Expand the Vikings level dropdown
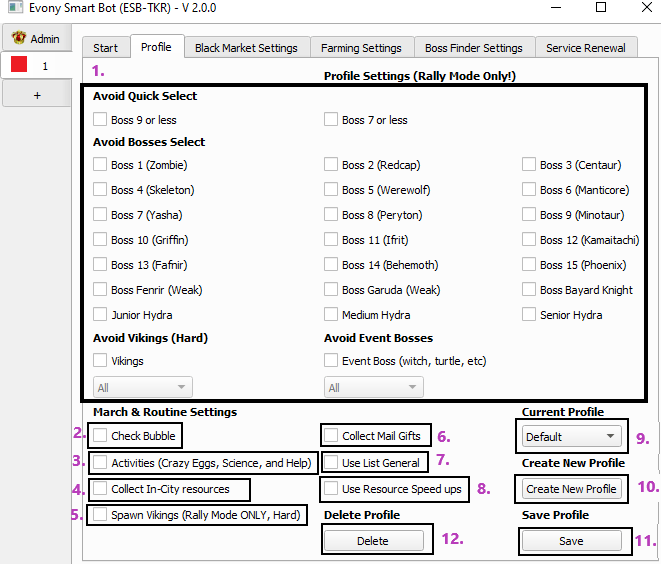Screen dimensions: 661x564 tap(143, 388)
